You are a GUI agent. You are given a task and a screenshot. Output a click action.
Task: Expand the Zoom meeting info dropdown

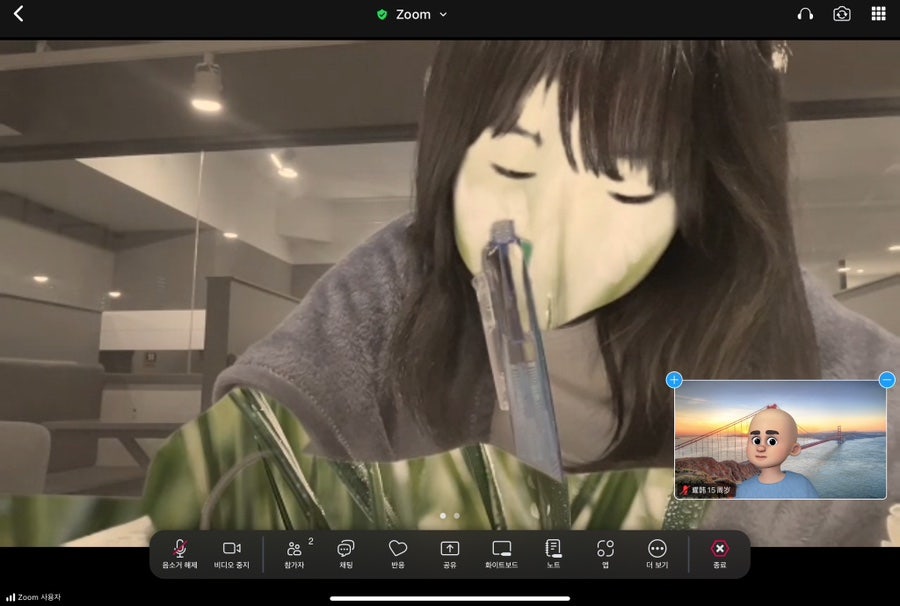tap(443, 14)
